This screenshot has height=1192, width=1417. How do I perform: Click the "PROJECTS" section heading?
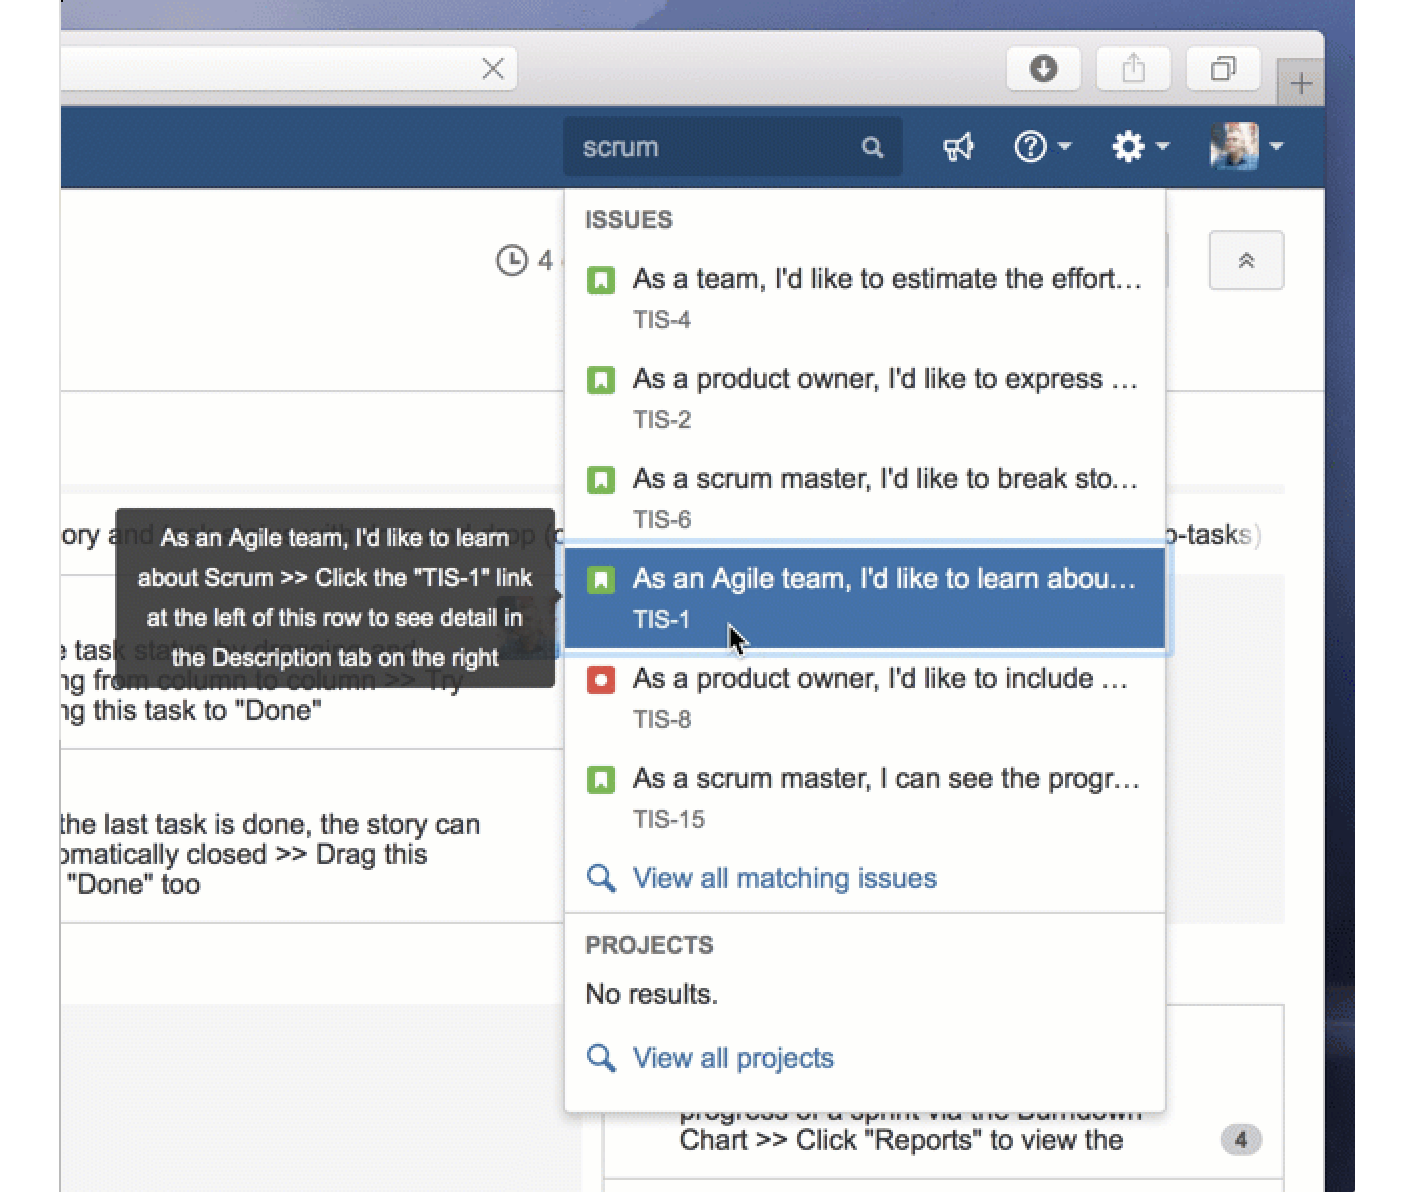pyautogui.click(x=650, y=945)
